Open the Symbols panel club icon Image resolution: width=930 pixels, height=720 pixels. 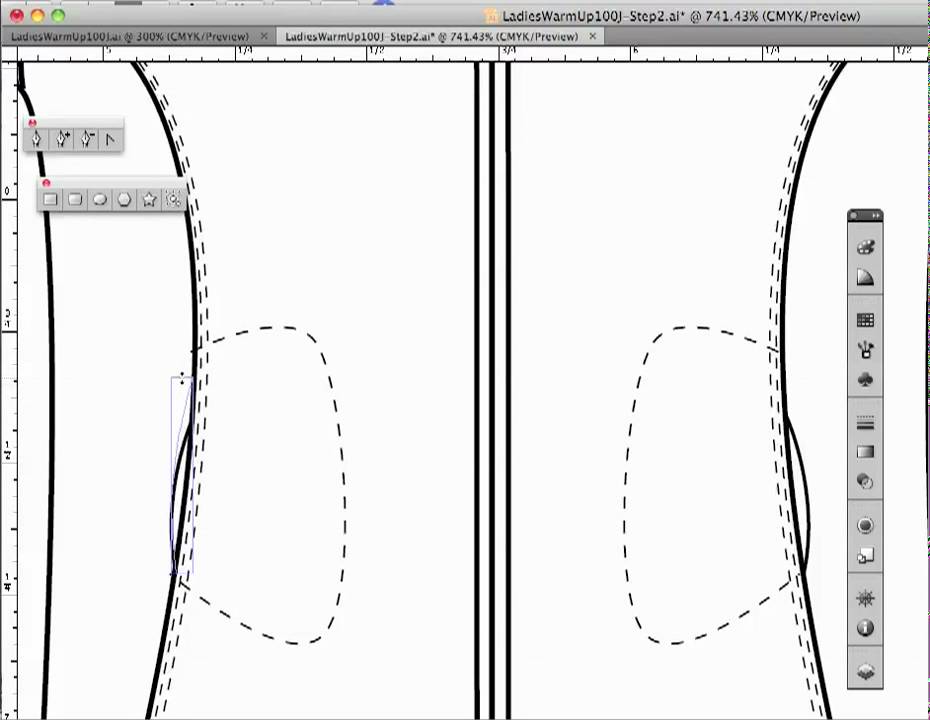tap(865, 380)
